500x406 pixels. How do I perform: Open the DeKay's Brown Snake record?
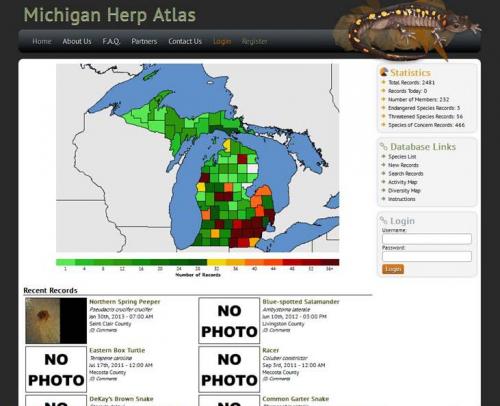[121, 399]
